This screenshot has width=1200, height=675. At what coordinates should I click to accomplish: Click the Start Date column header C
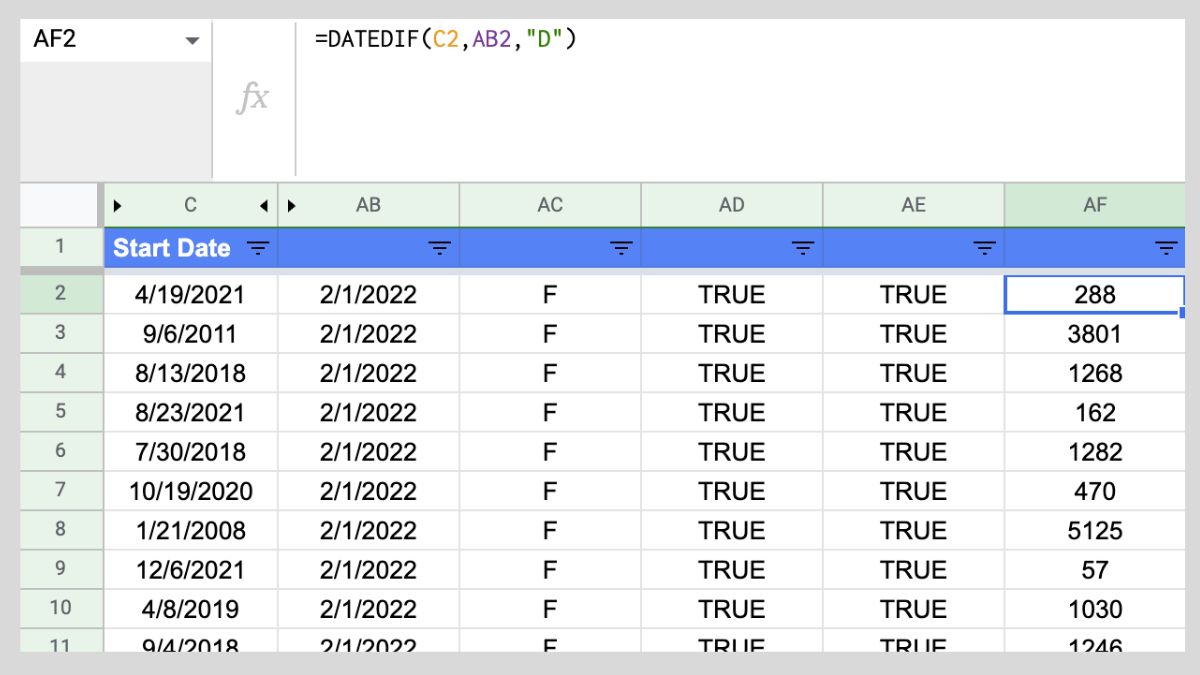(x=191, y=205)
